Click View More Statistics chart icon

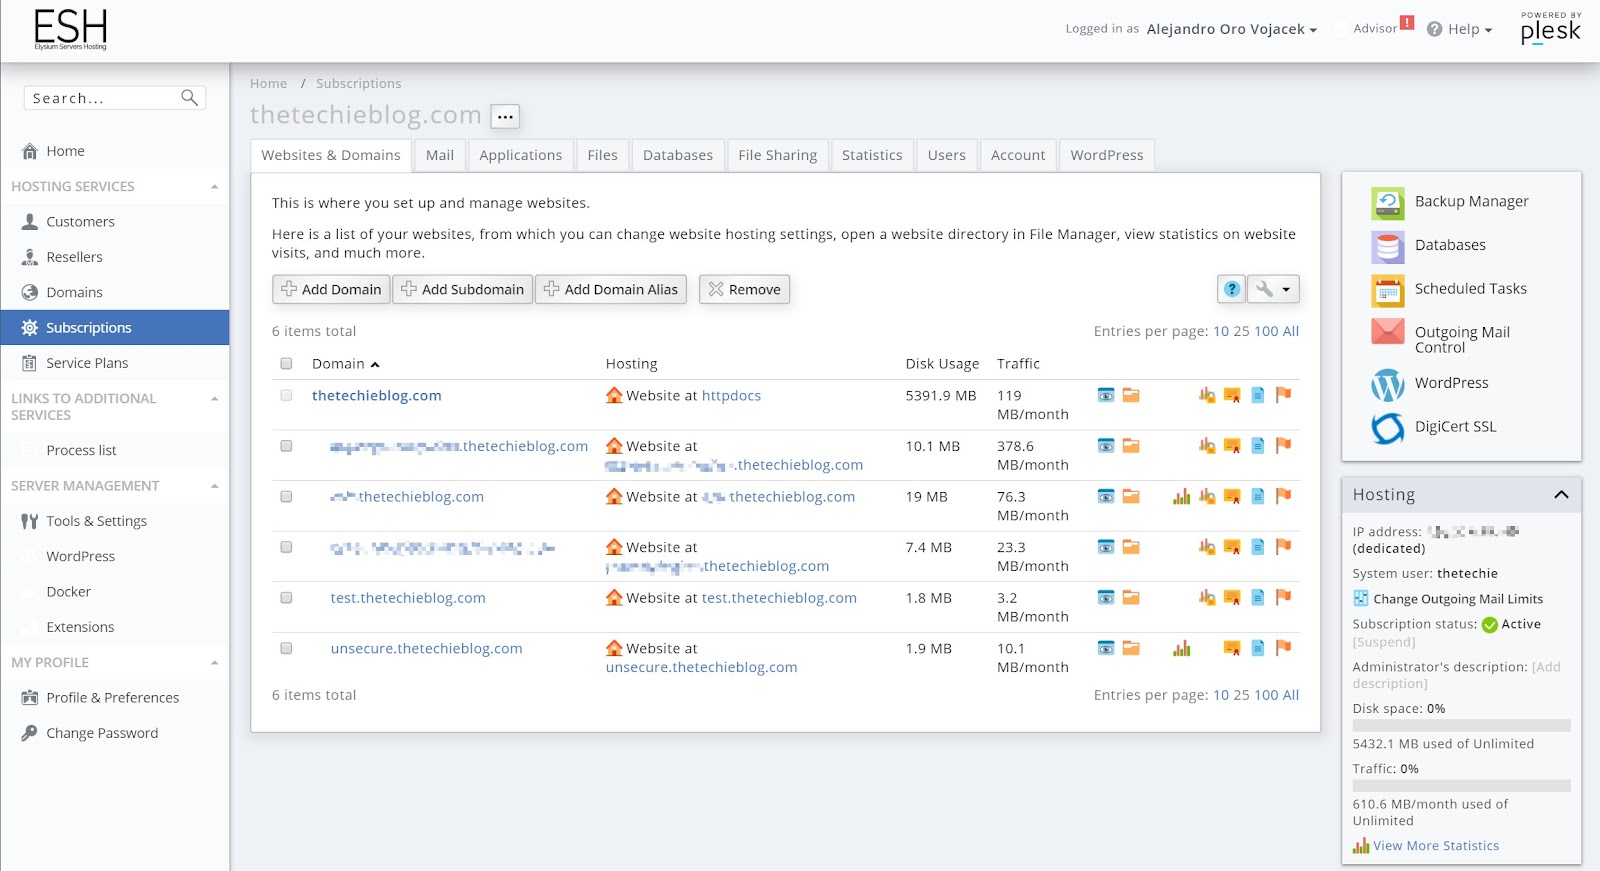1361,846
